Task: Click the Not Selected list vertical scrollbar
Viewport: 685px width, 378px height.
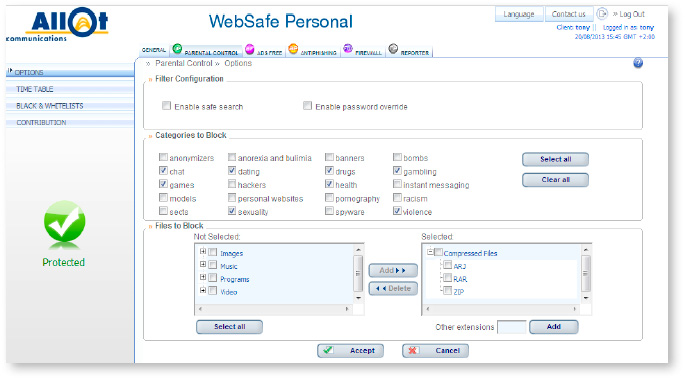Action: point(358,274)
